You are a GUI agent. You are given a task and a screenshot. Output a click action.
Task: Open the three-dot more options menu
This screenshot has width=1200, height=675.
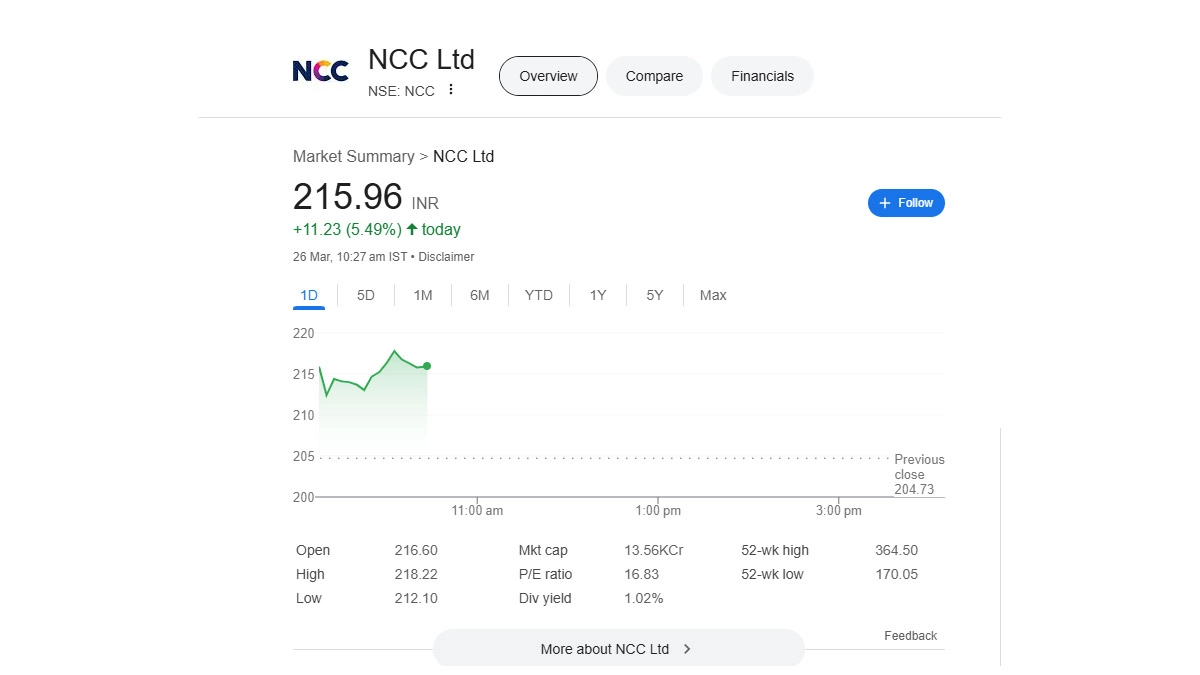(x=451, y=90)
